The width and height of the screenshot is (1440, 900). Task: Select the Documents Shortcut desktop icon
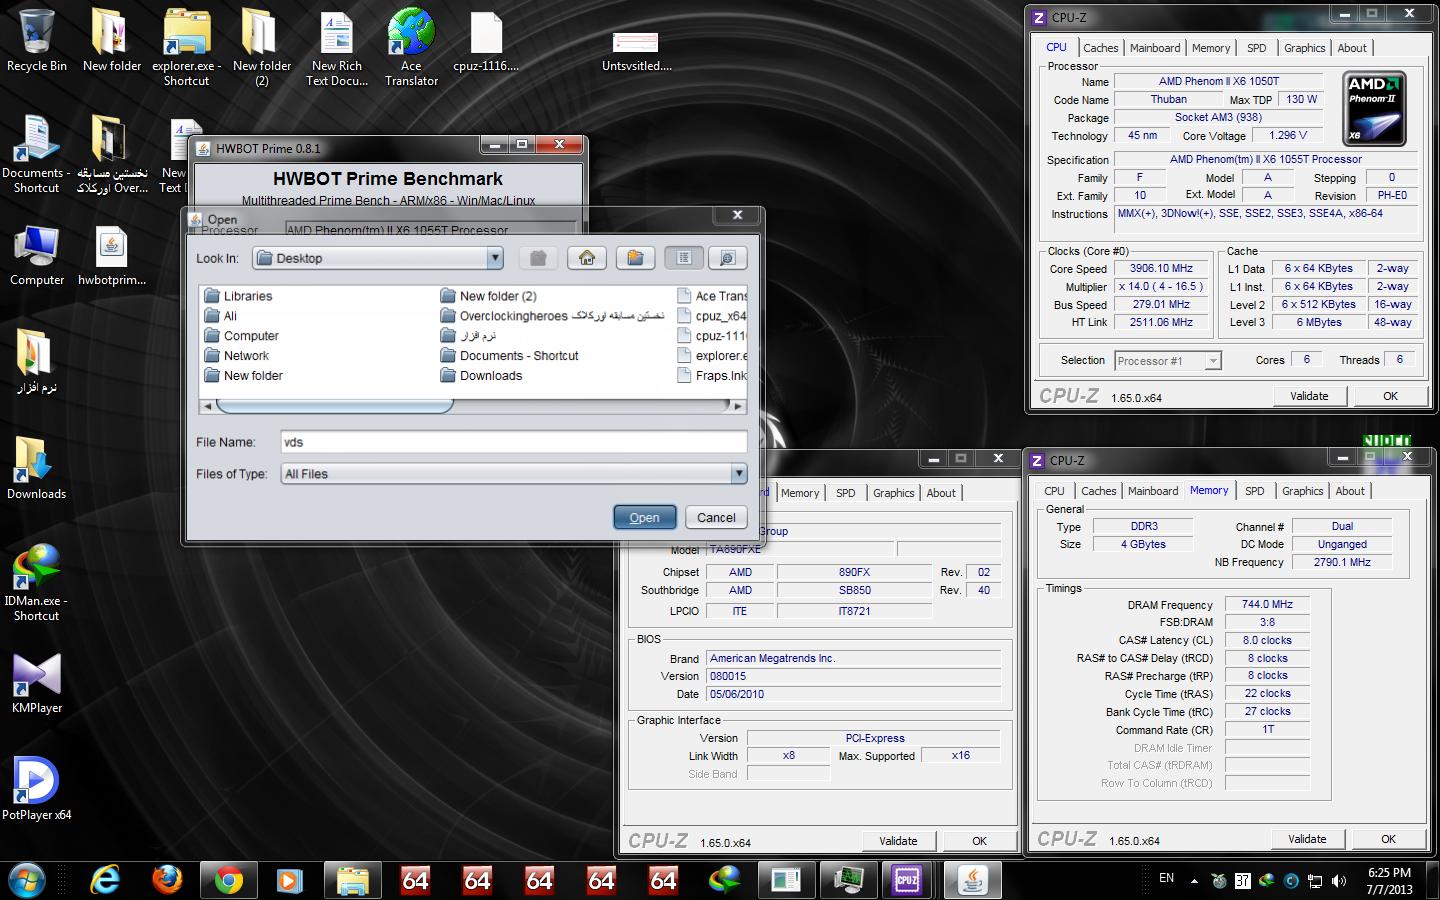[x=36, y=153]
